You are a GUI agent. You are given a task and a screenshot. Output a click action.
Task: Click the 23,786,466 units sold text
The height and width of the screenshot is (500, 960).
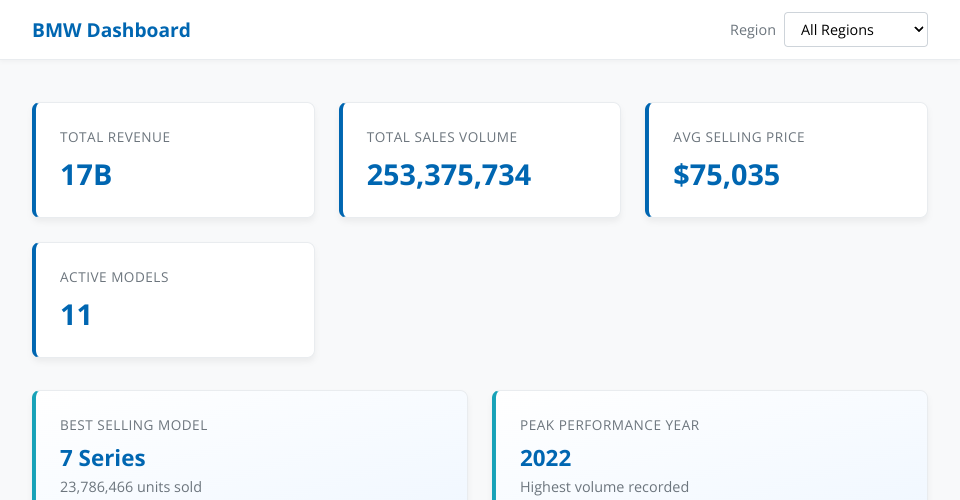(x=131, y=487)
